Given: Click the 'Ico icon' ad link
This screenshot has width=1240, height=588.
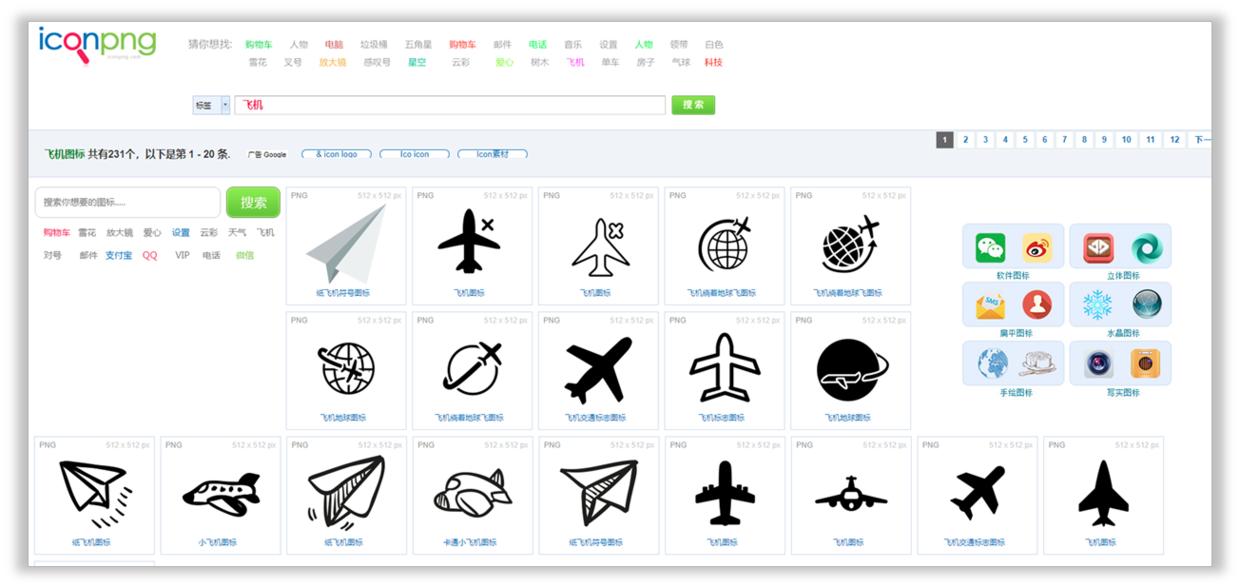Looking at the screenshot, I should tap(414, 154).
